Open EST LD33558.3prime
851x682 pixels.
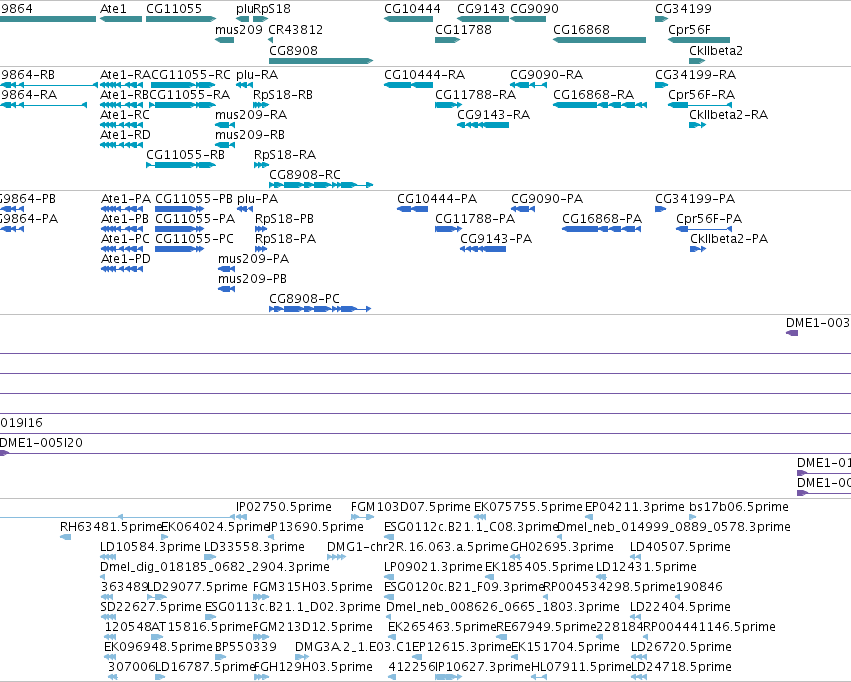click(254, 547)
